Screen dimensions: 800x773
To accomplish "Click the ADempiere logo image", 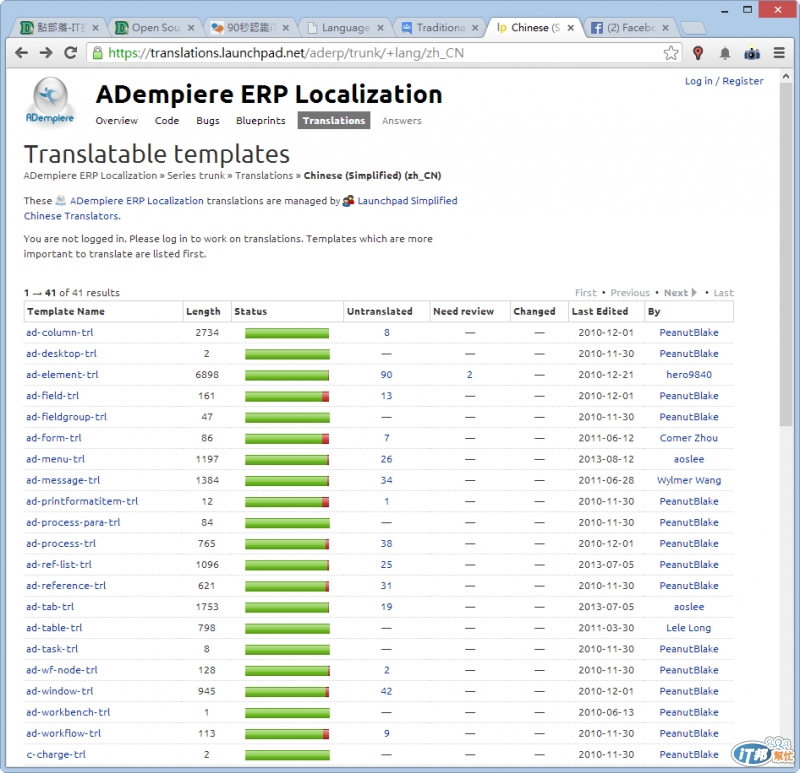I will point(50,101).
